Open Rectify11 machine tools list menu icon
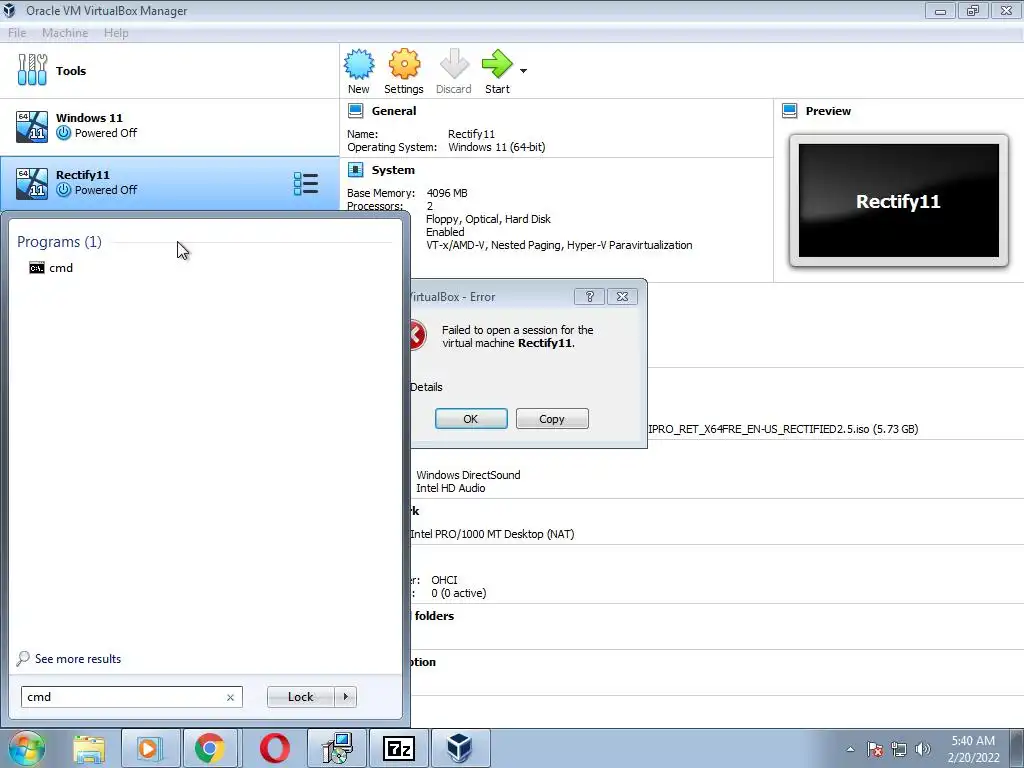Viewport: 1024px width, 768px height. click(306, 184)
